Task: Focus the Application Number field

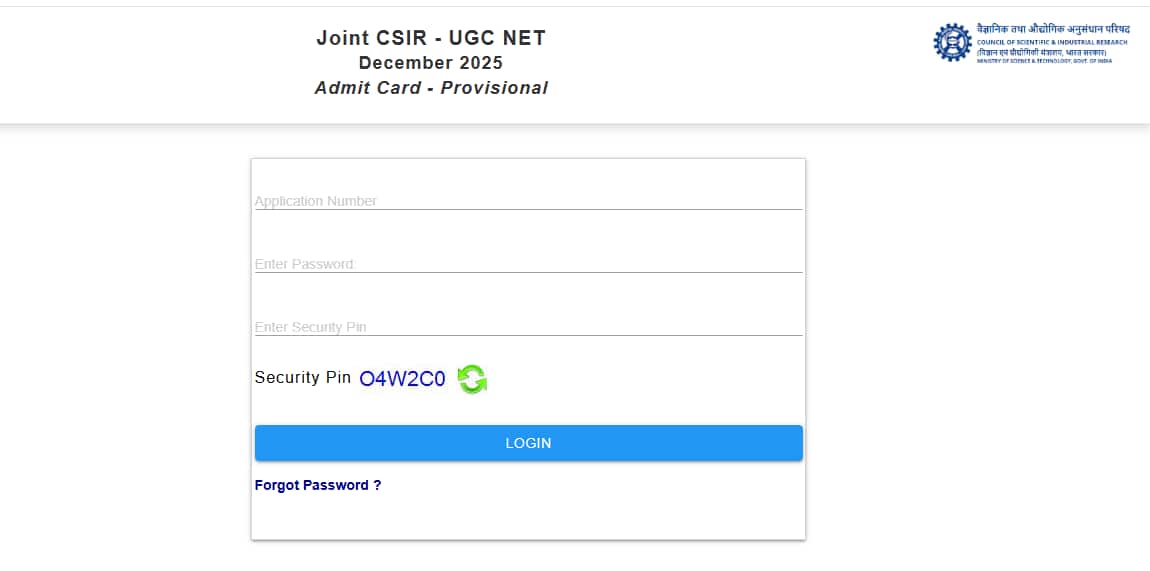Action: coord(528,200)
